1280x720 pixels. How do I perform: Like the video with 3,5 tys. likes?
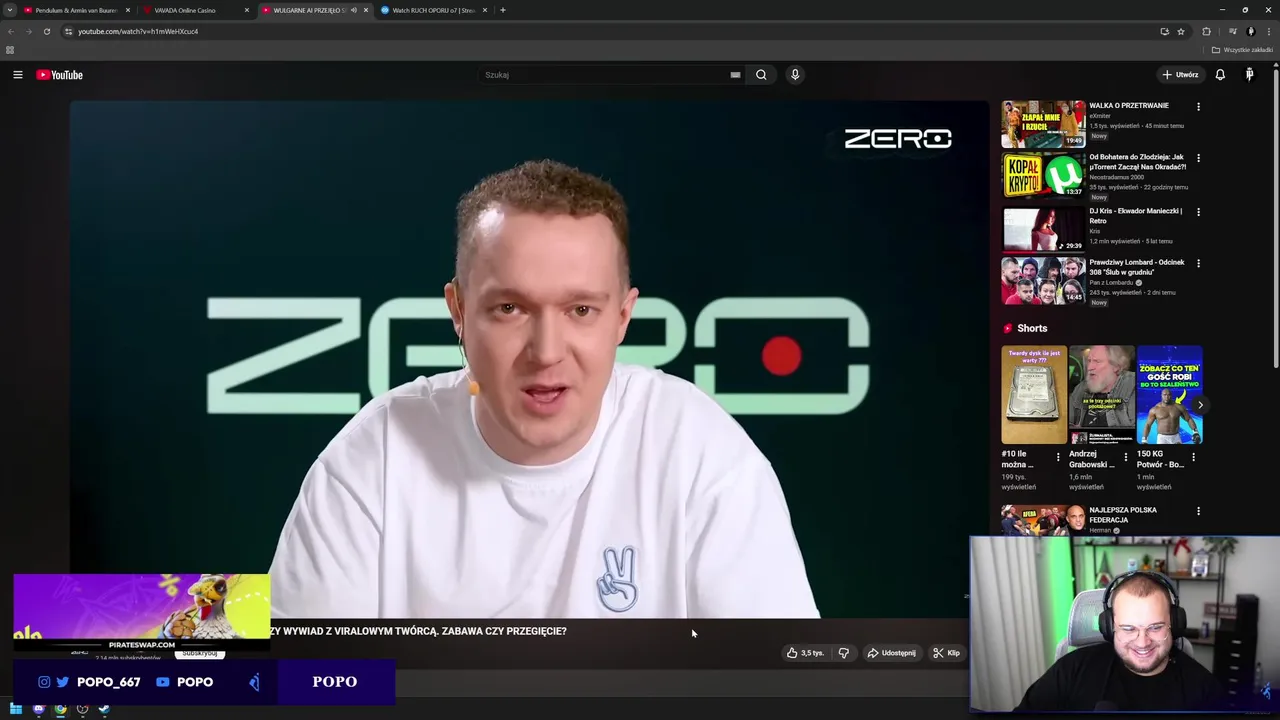(x=805, y=653)
